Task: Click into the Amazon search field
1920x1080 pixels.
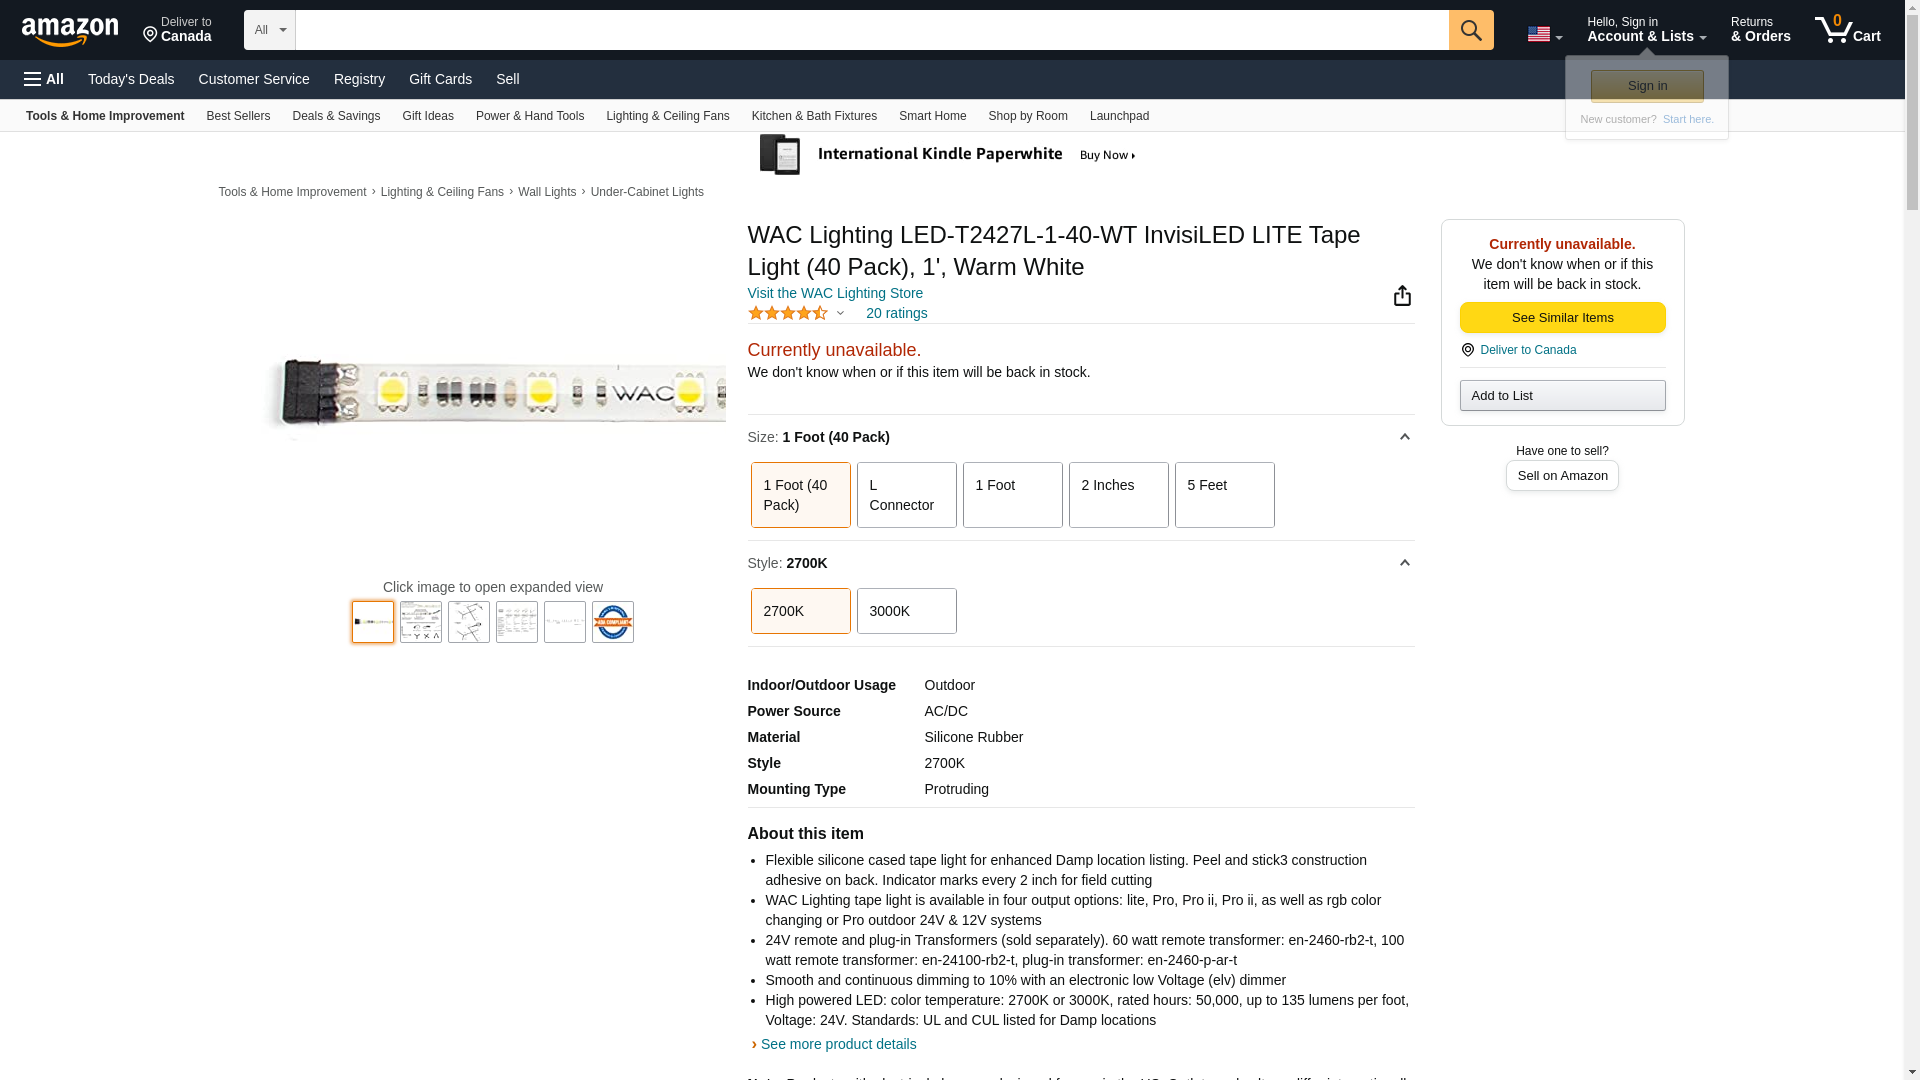Action: click(x=870, y=30)
